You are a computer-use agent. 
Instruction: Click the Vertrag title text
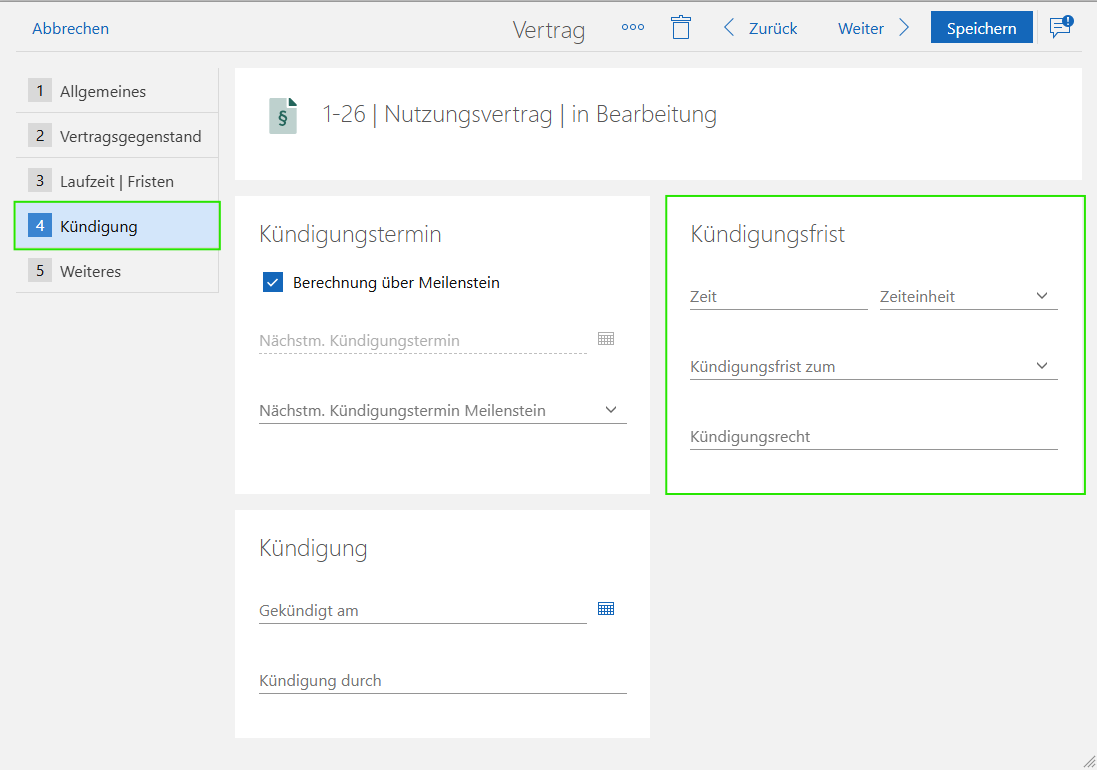pos(548,29)
